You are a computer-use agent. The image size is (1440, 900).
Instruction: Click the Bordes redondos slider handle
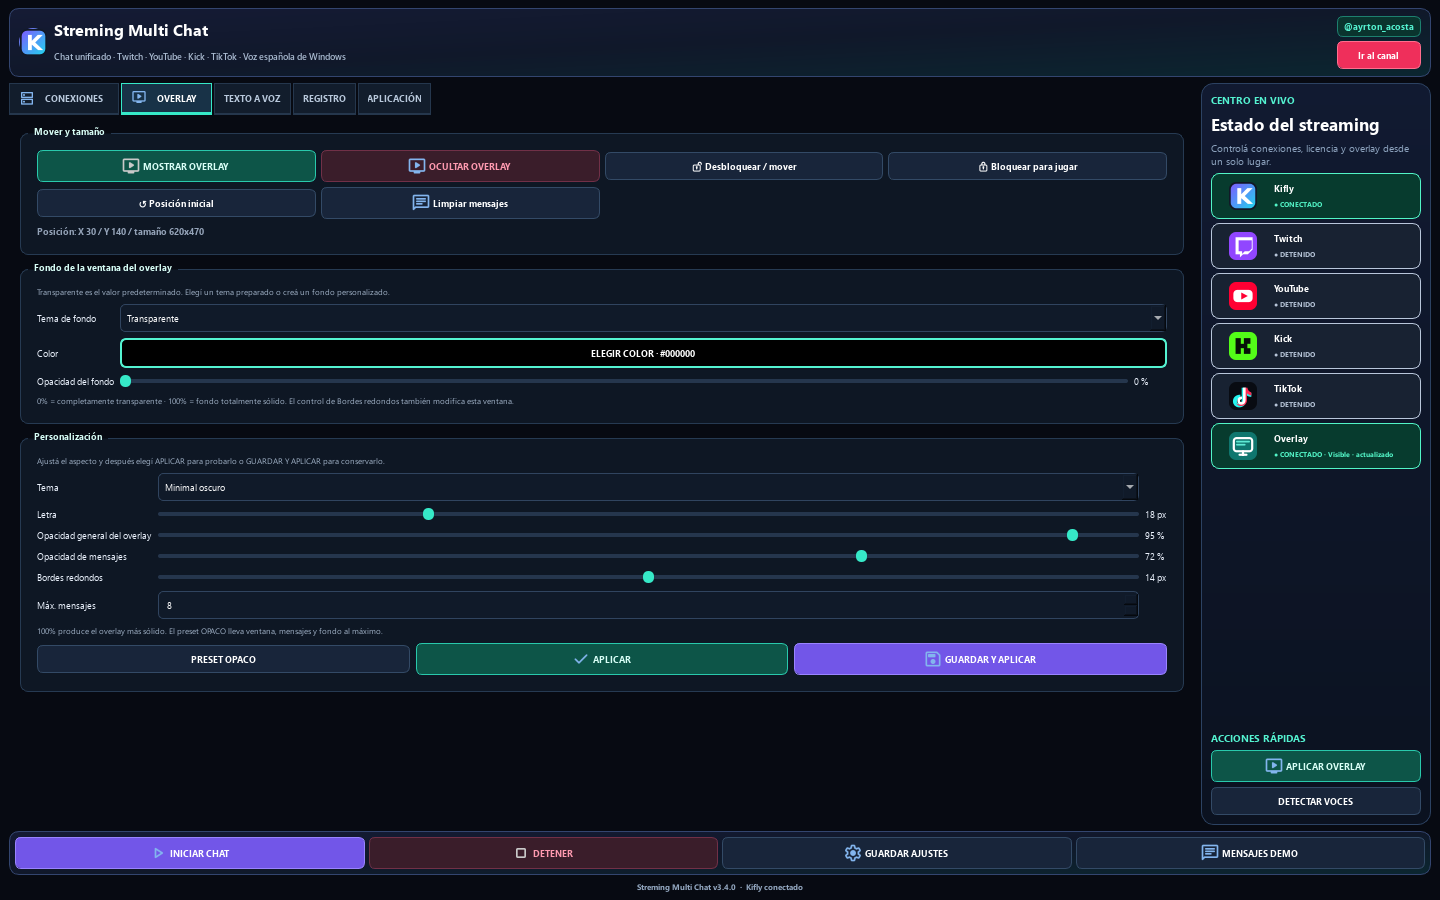click(x=648, y=577)
